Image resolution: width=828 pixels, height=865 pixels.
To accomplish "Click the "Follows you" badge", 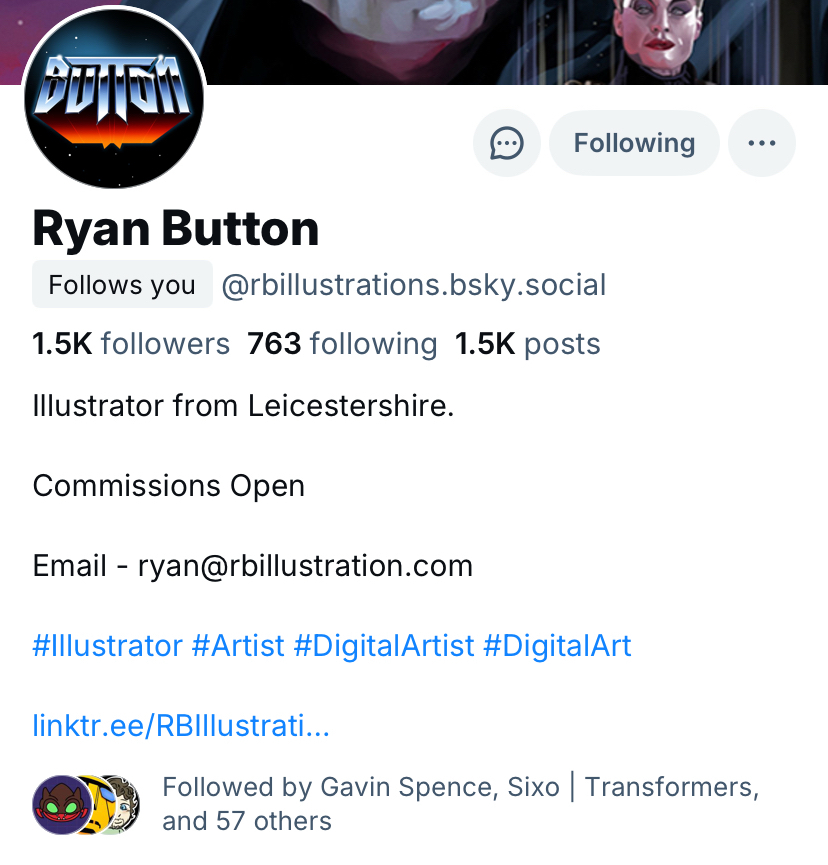I will point(122,285).
